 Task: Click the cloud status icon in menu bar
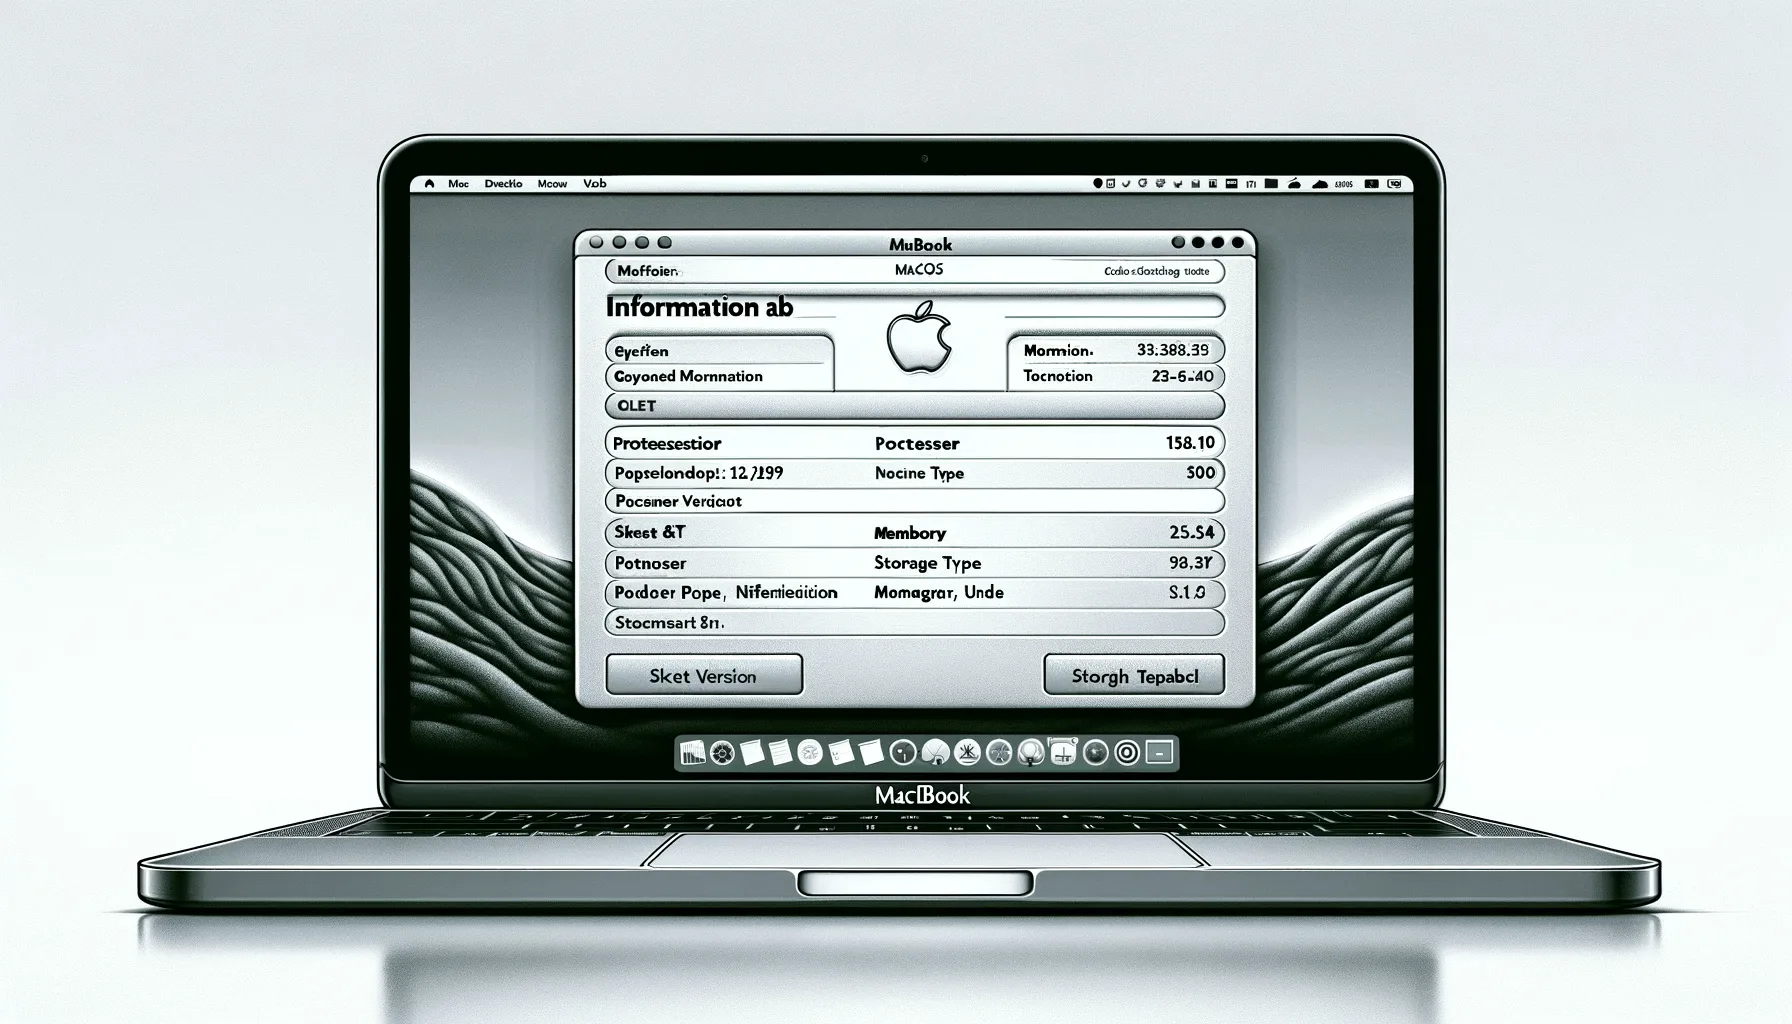tap(1320, 184)
